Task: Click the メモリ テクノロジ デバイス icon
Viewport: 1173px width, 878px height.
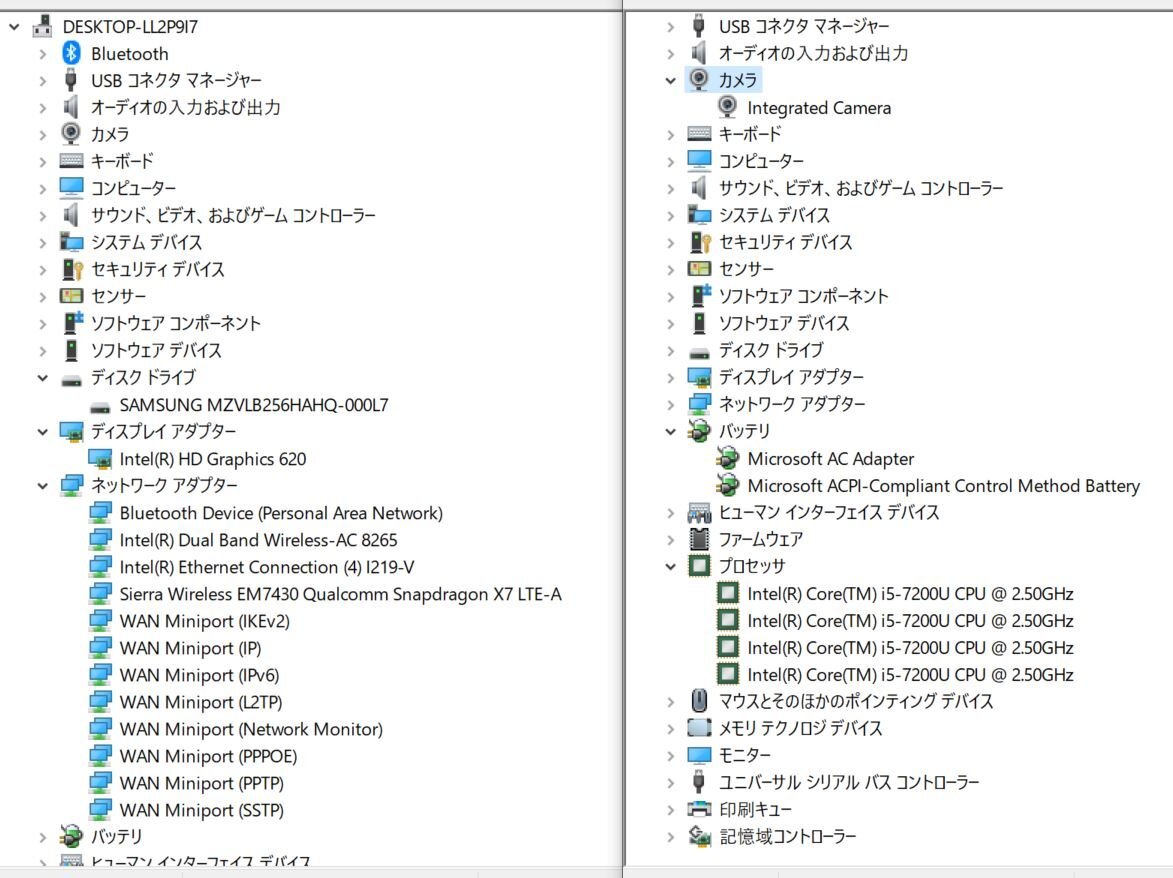Action: coord(699,728)
